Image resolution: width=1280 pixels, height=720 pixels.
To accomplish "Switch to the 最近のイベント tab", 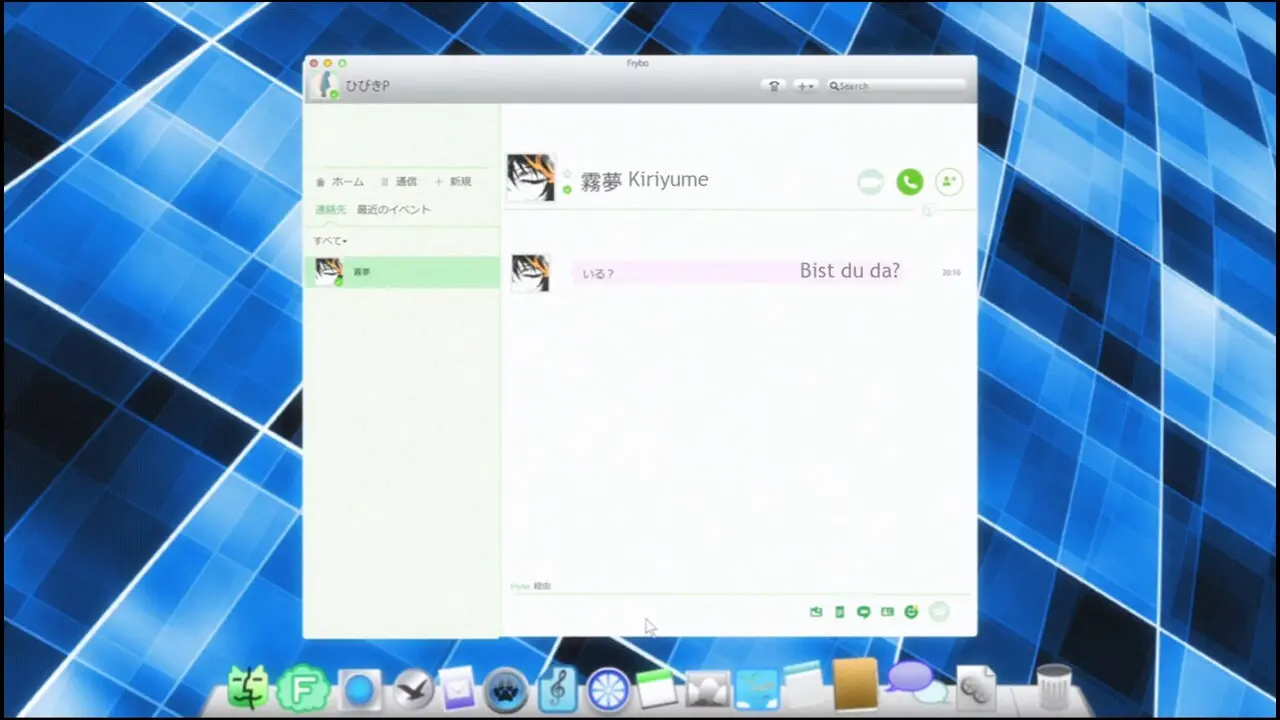I will (x=394, y=210).
